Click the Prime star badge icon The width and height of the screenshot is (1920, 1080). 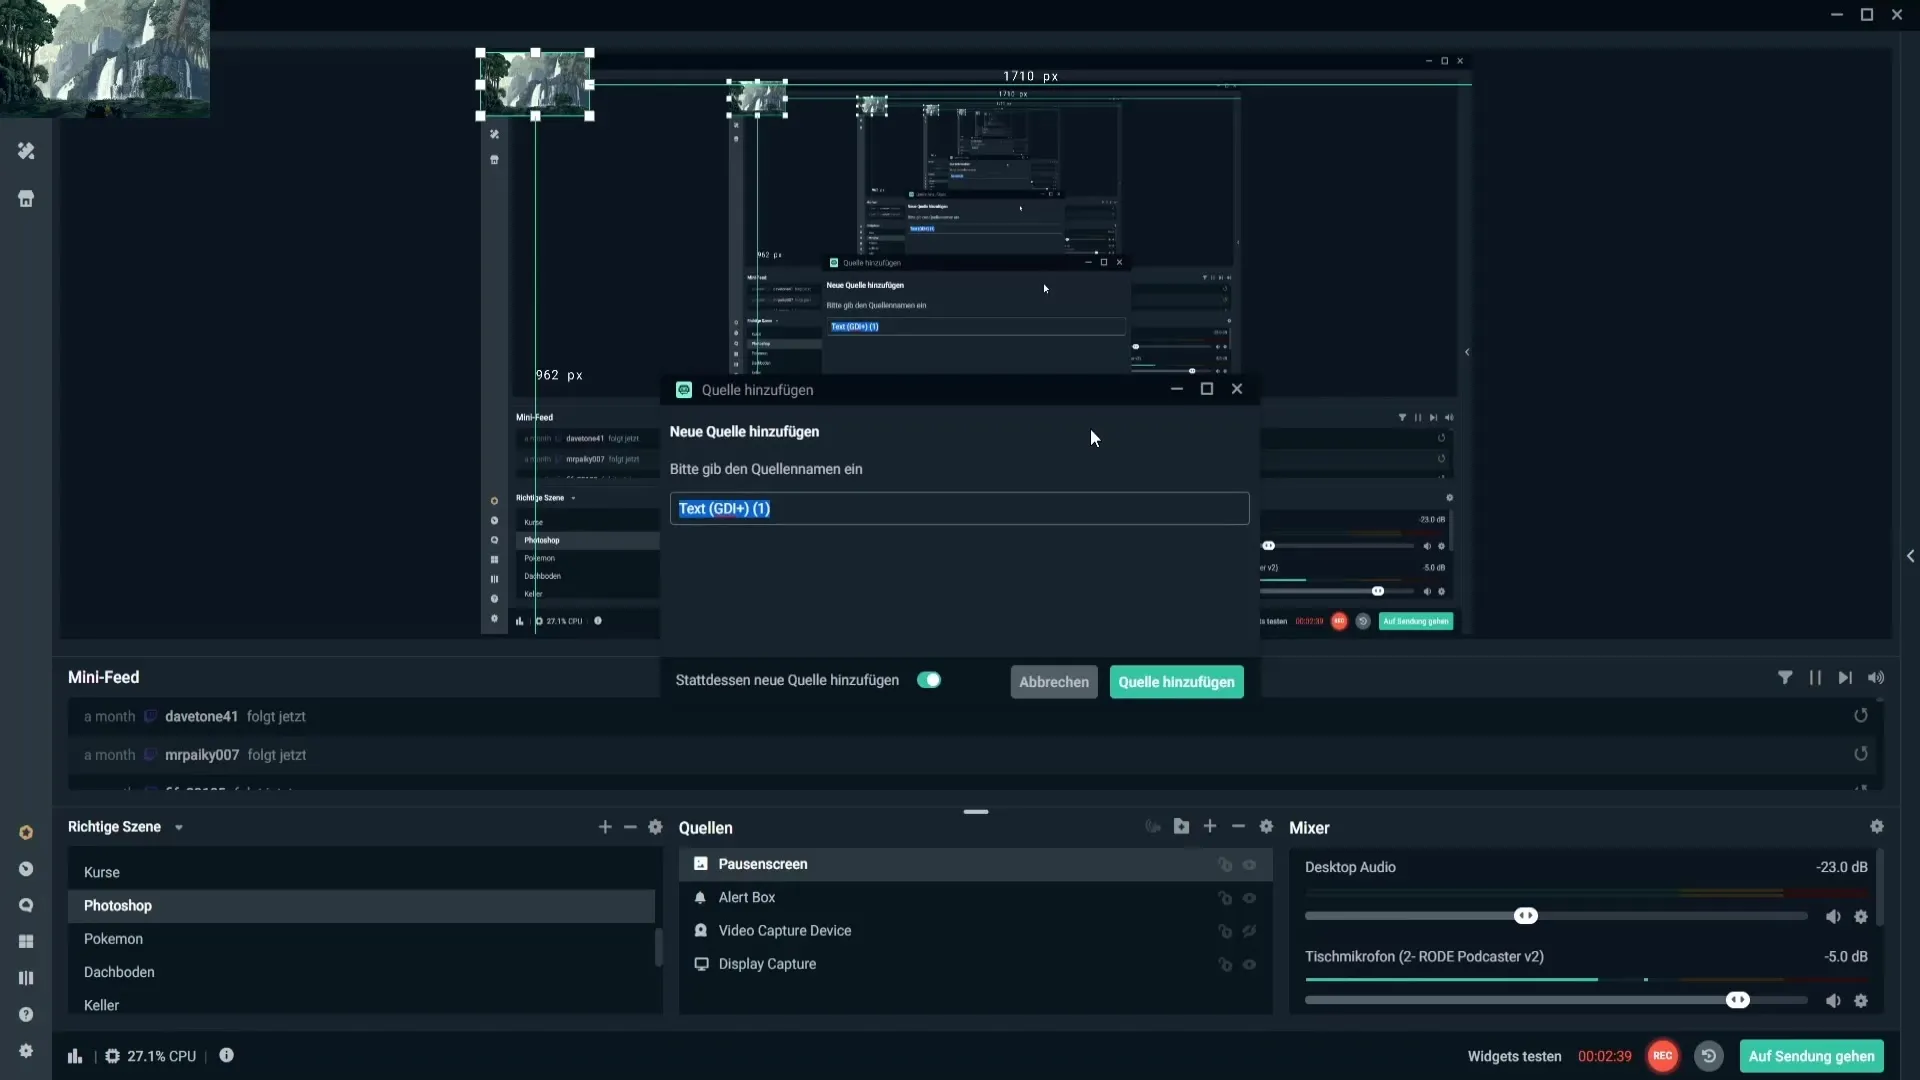[26, 832]
